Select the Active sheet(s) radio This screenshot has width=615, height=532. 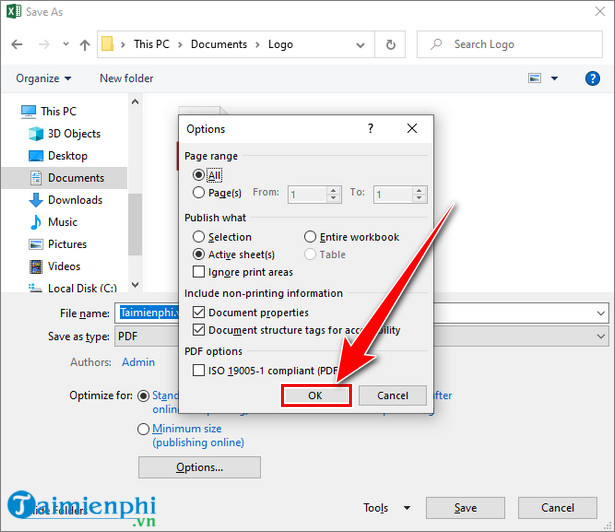click(x=198, y=254)
